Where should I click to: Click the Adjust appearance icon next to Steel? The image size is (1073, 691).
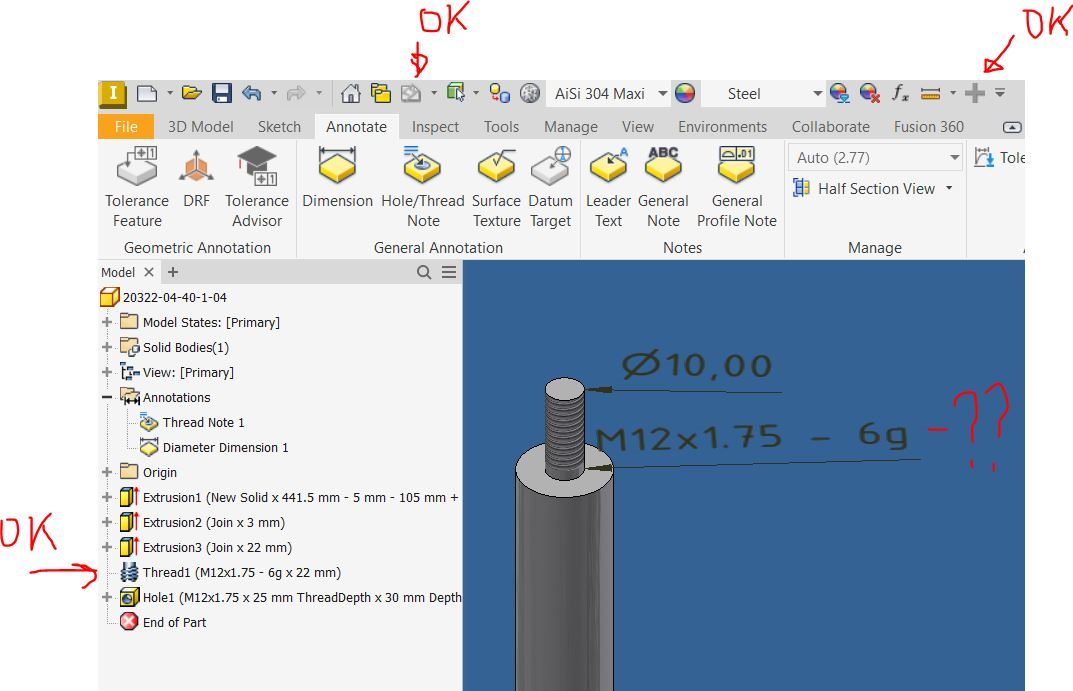[840, 93]
